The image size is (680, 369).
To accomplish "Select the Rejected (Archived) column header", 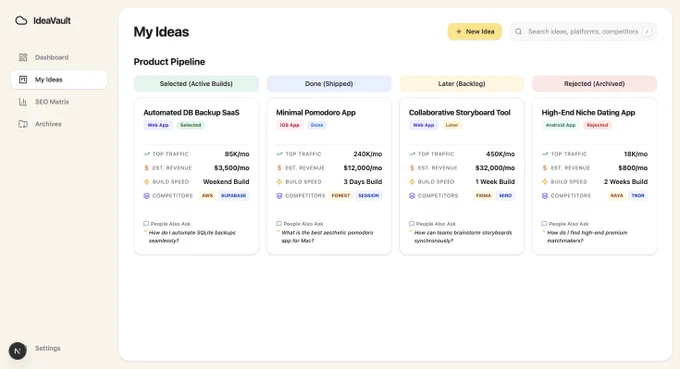I will click(594, 84).
